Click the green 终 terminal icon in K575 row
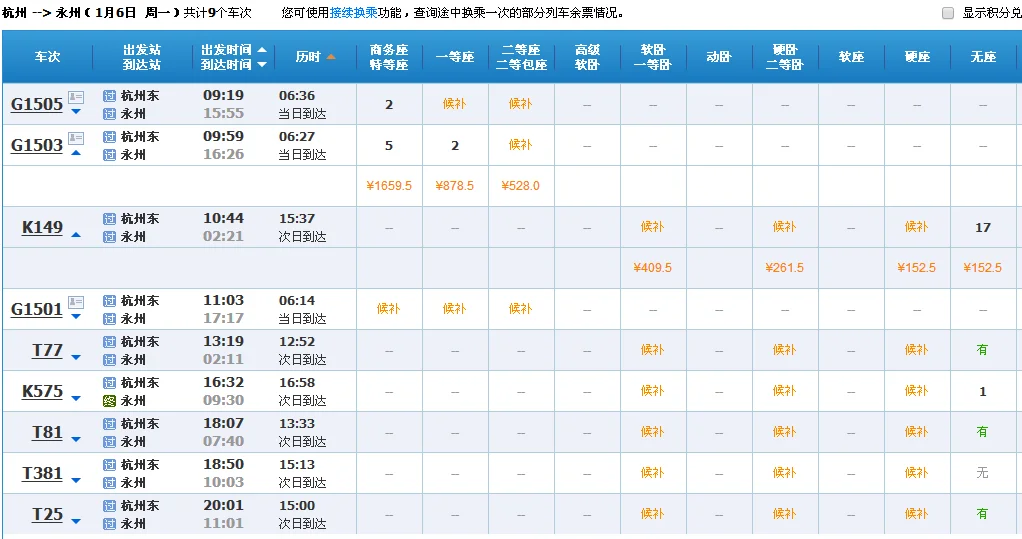The width and height of the screenshot is (1022, 539). [110, 401]
